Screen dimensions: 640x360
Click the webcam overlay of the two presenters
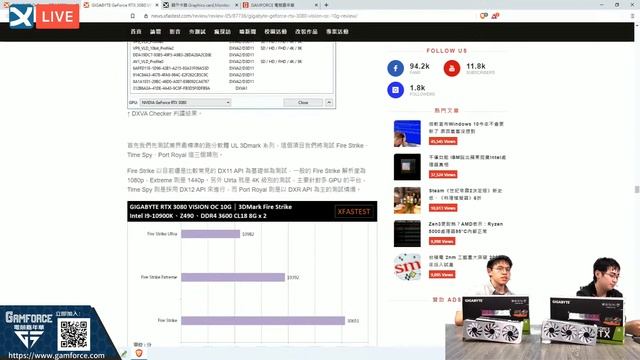[x=542, y=308]
